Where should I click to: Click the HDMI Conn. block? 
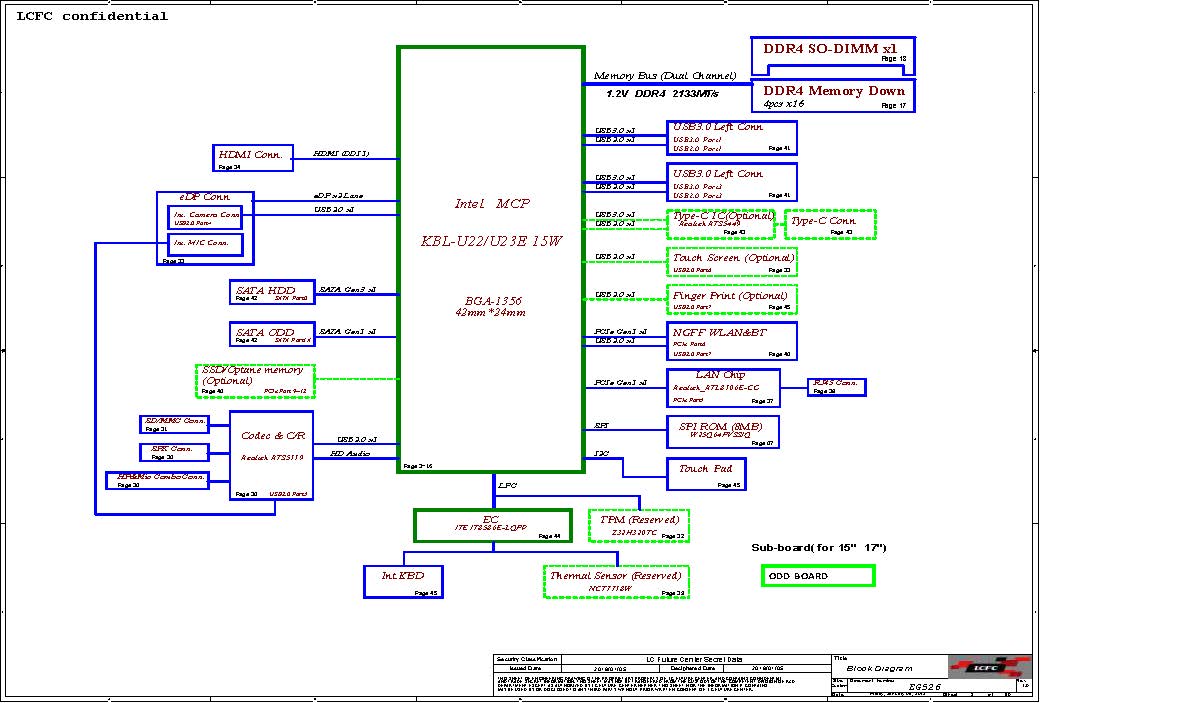click(253, 157)
